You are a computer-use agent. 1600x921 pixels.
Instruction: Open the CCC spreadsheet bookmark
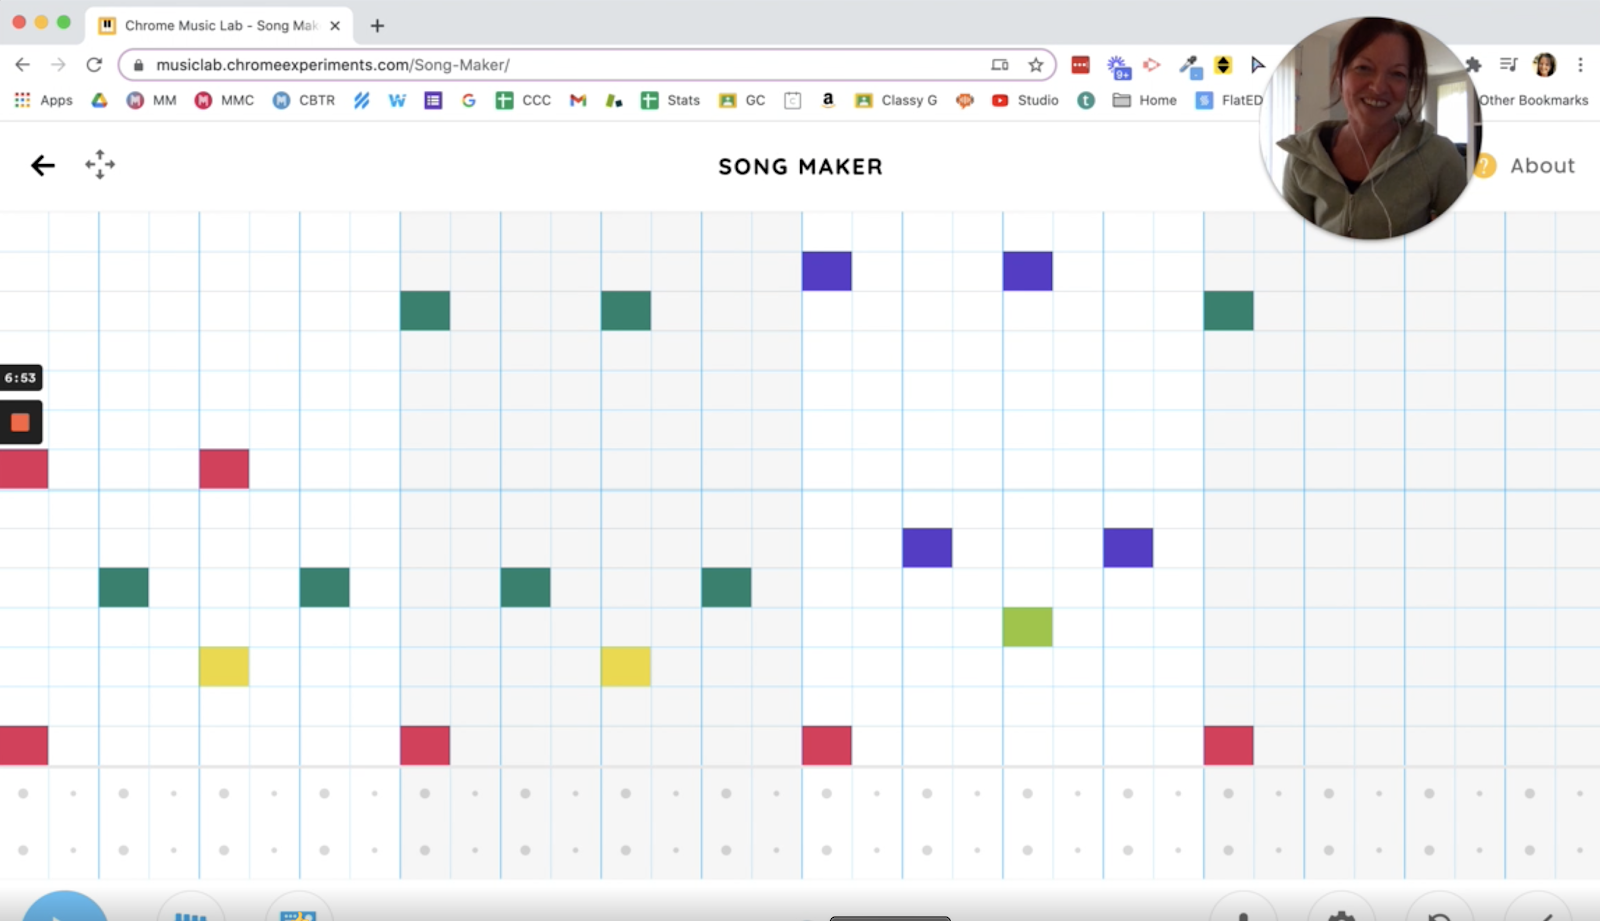click(x=523, y=100)
